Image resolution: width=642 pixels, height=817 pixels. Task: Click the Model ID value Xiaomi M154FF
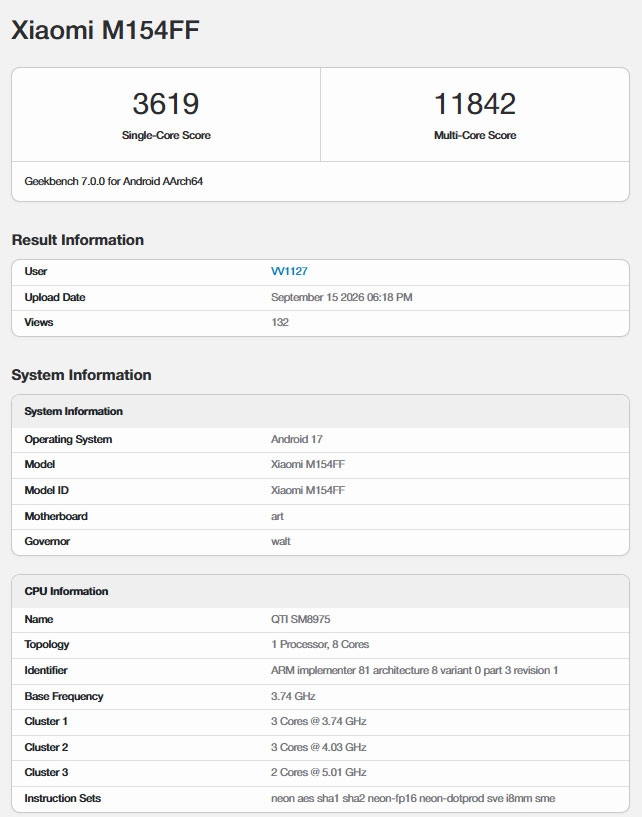[x=308, y=490]
